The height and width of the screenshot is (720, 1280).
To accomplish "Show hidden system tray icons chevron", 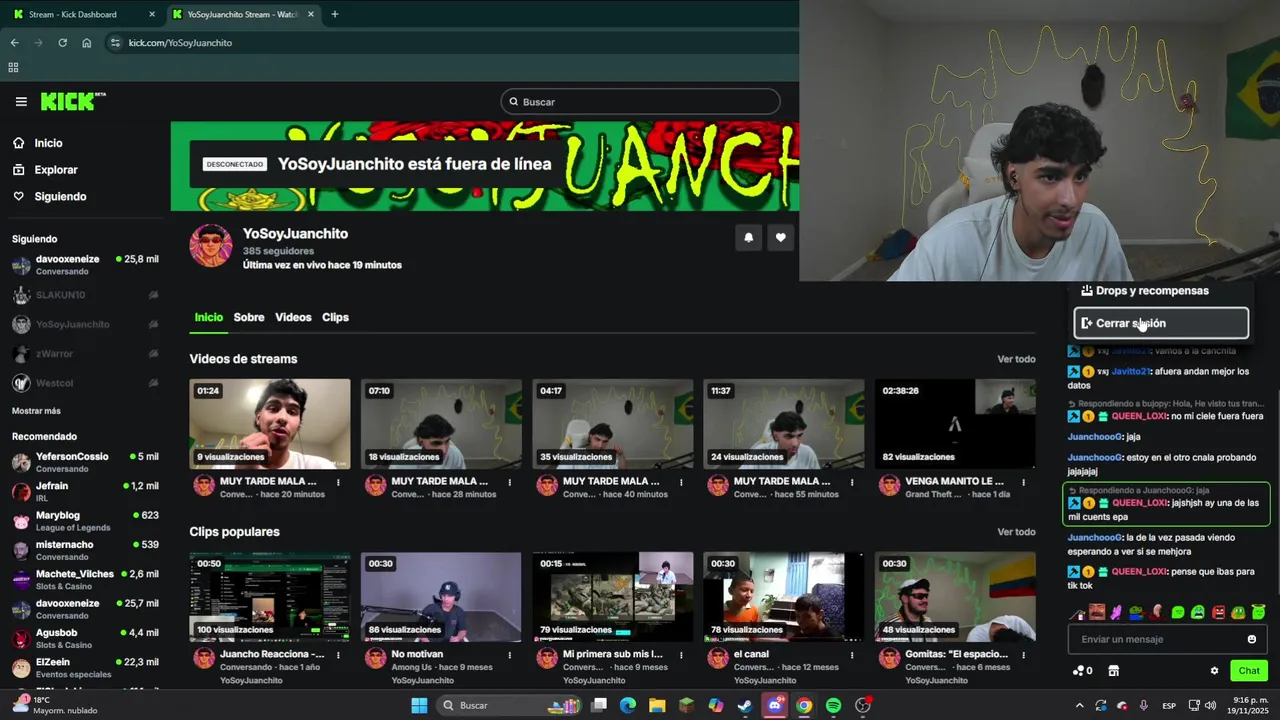I will 1079,706.
